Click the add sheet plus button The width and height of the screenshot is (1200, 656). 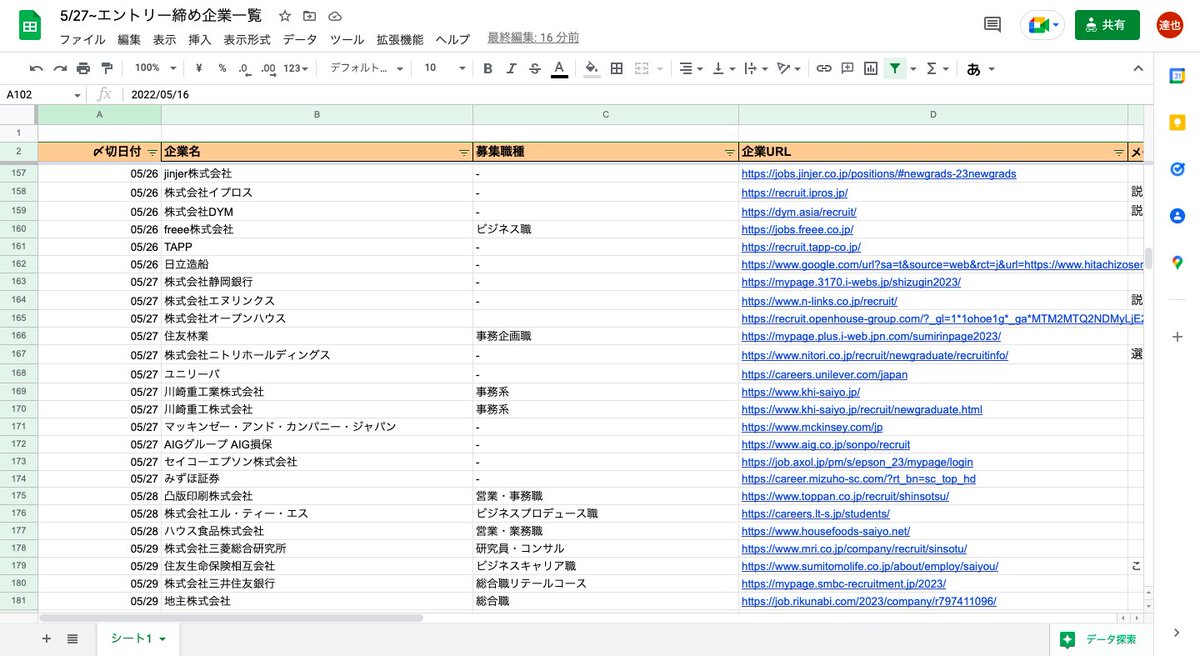[x=46, y=638]
